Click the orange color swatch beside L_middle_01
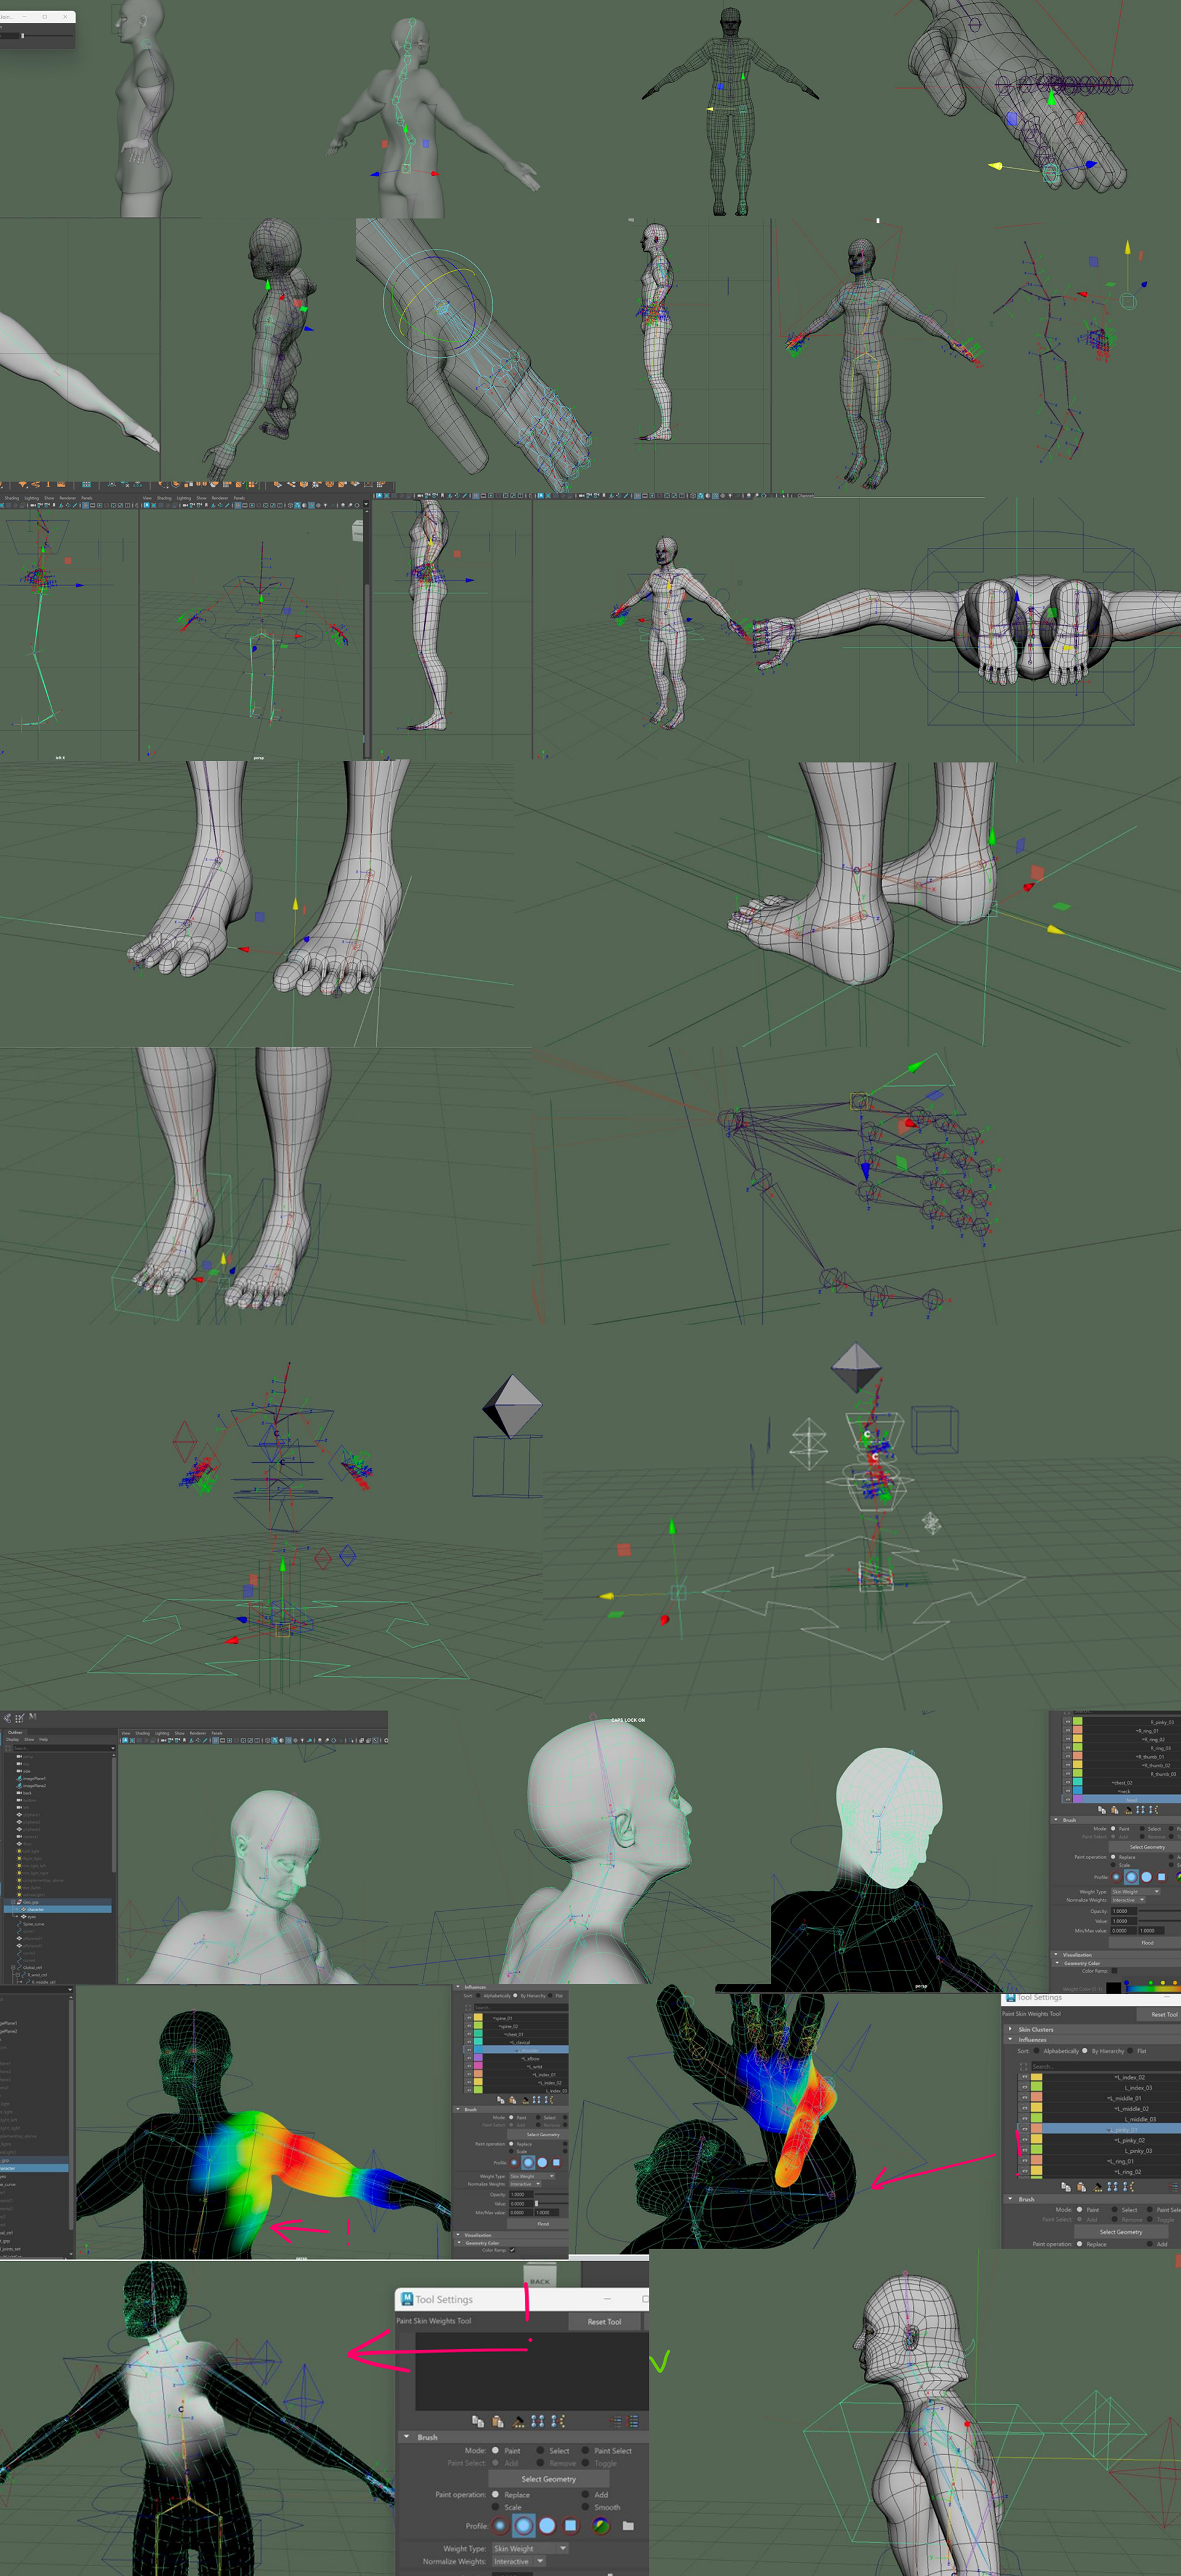 [1037, 2097]
